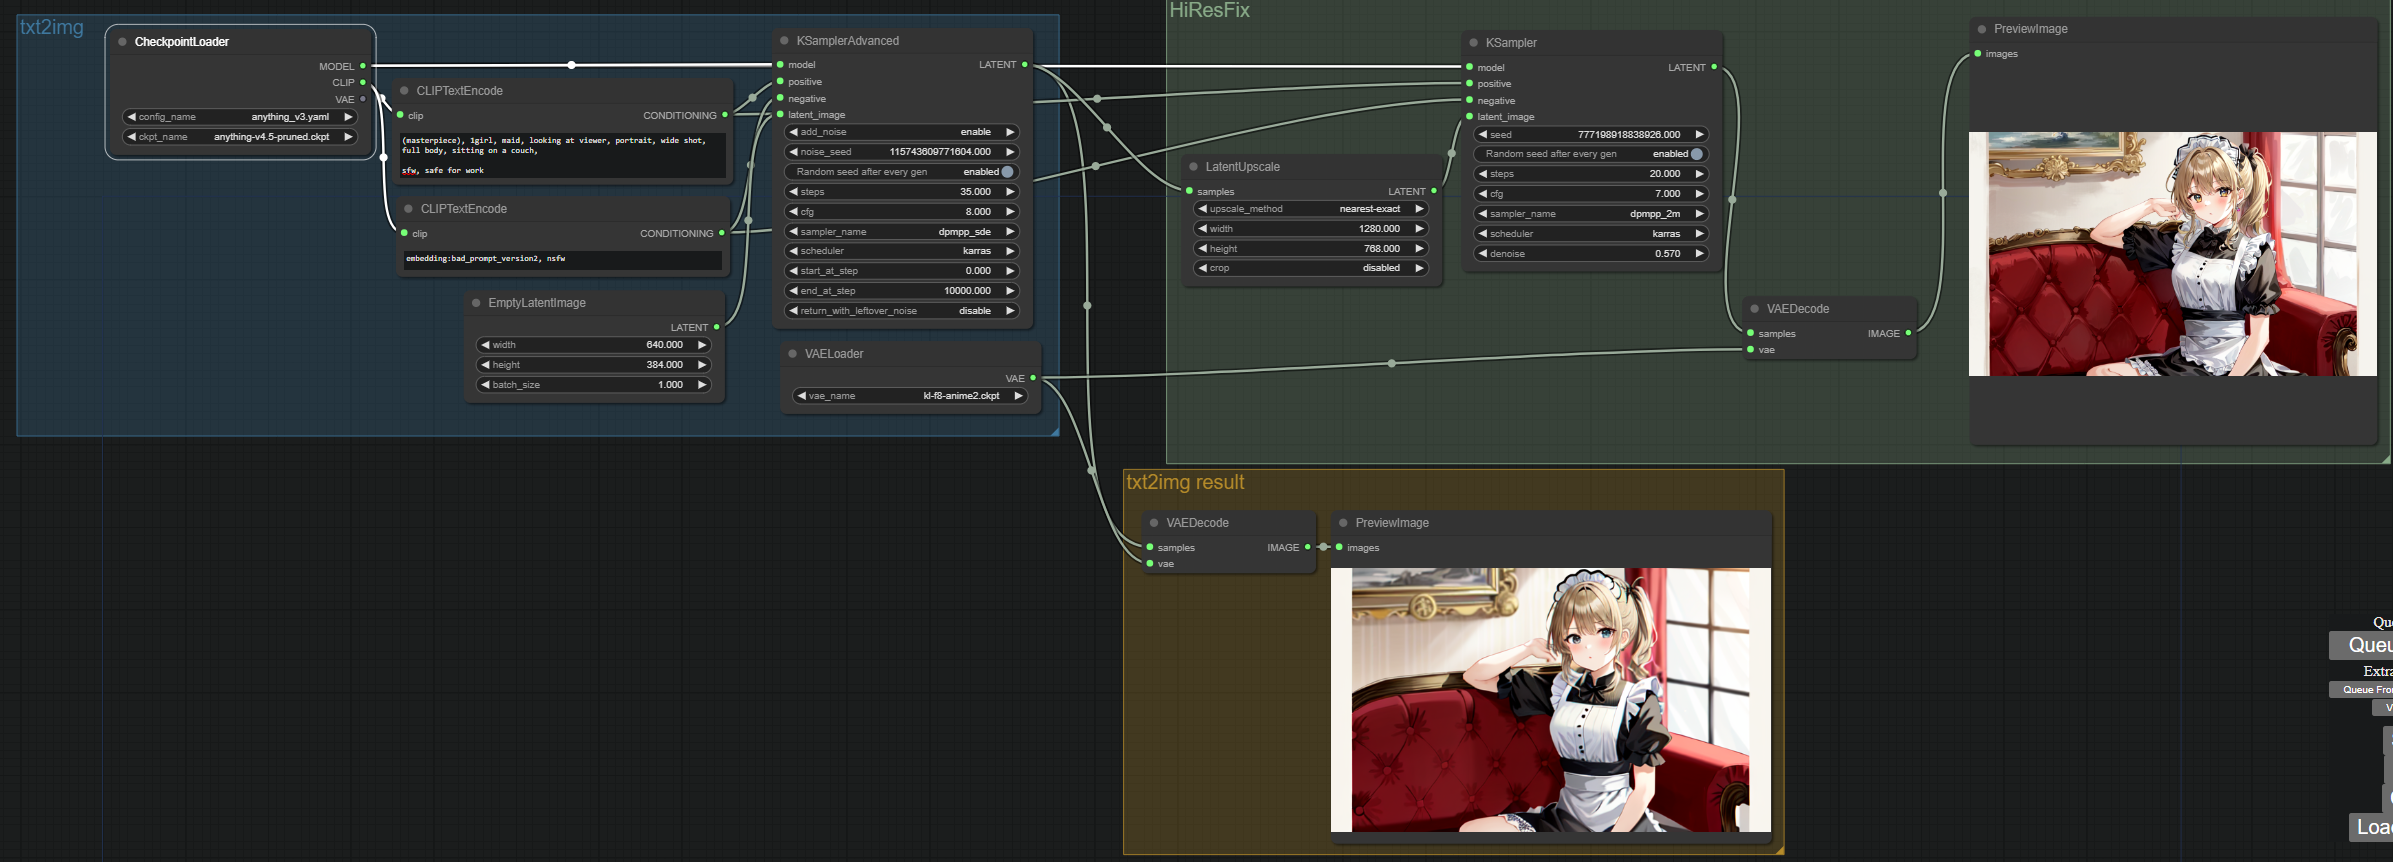This screenshot has height=862, width=2393.
Task: Open the ckpt_name dropdown showing anything-v4.5-pruned.ckpt
Action: pos(239,137)
